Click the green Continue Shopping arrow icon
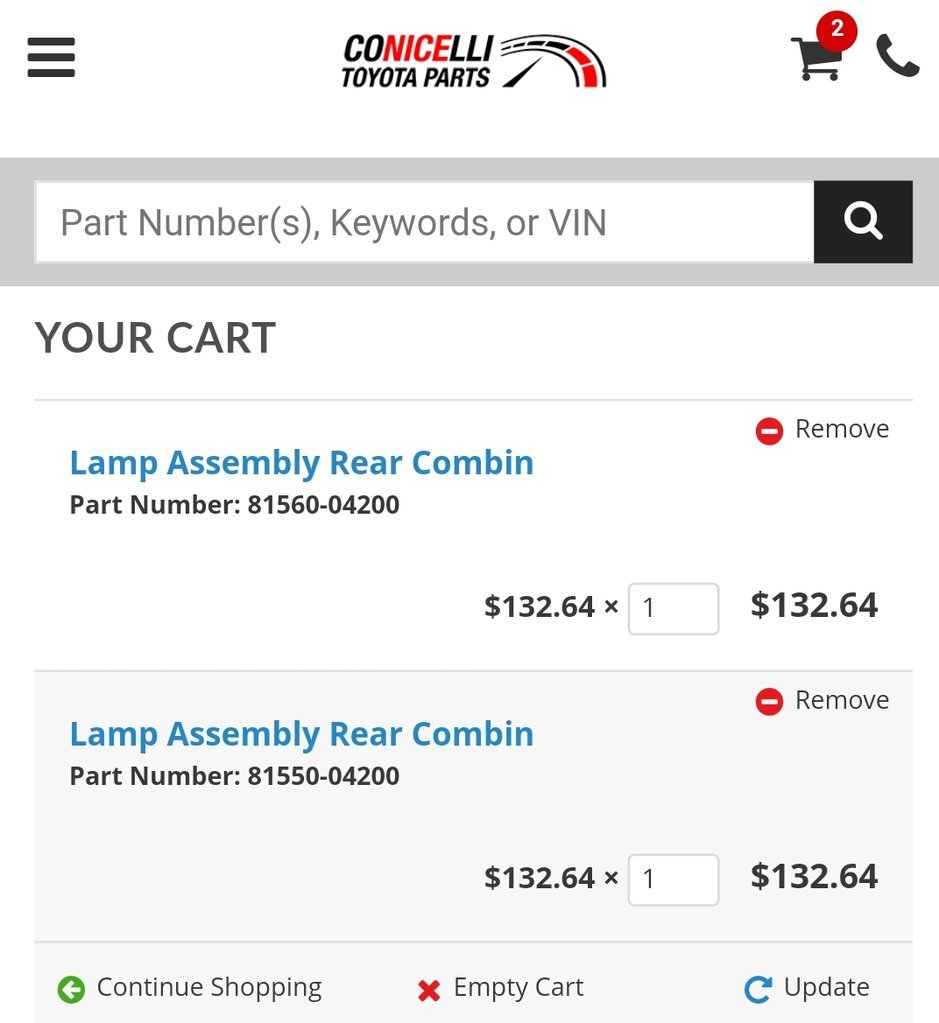 (x=71, y=989)
